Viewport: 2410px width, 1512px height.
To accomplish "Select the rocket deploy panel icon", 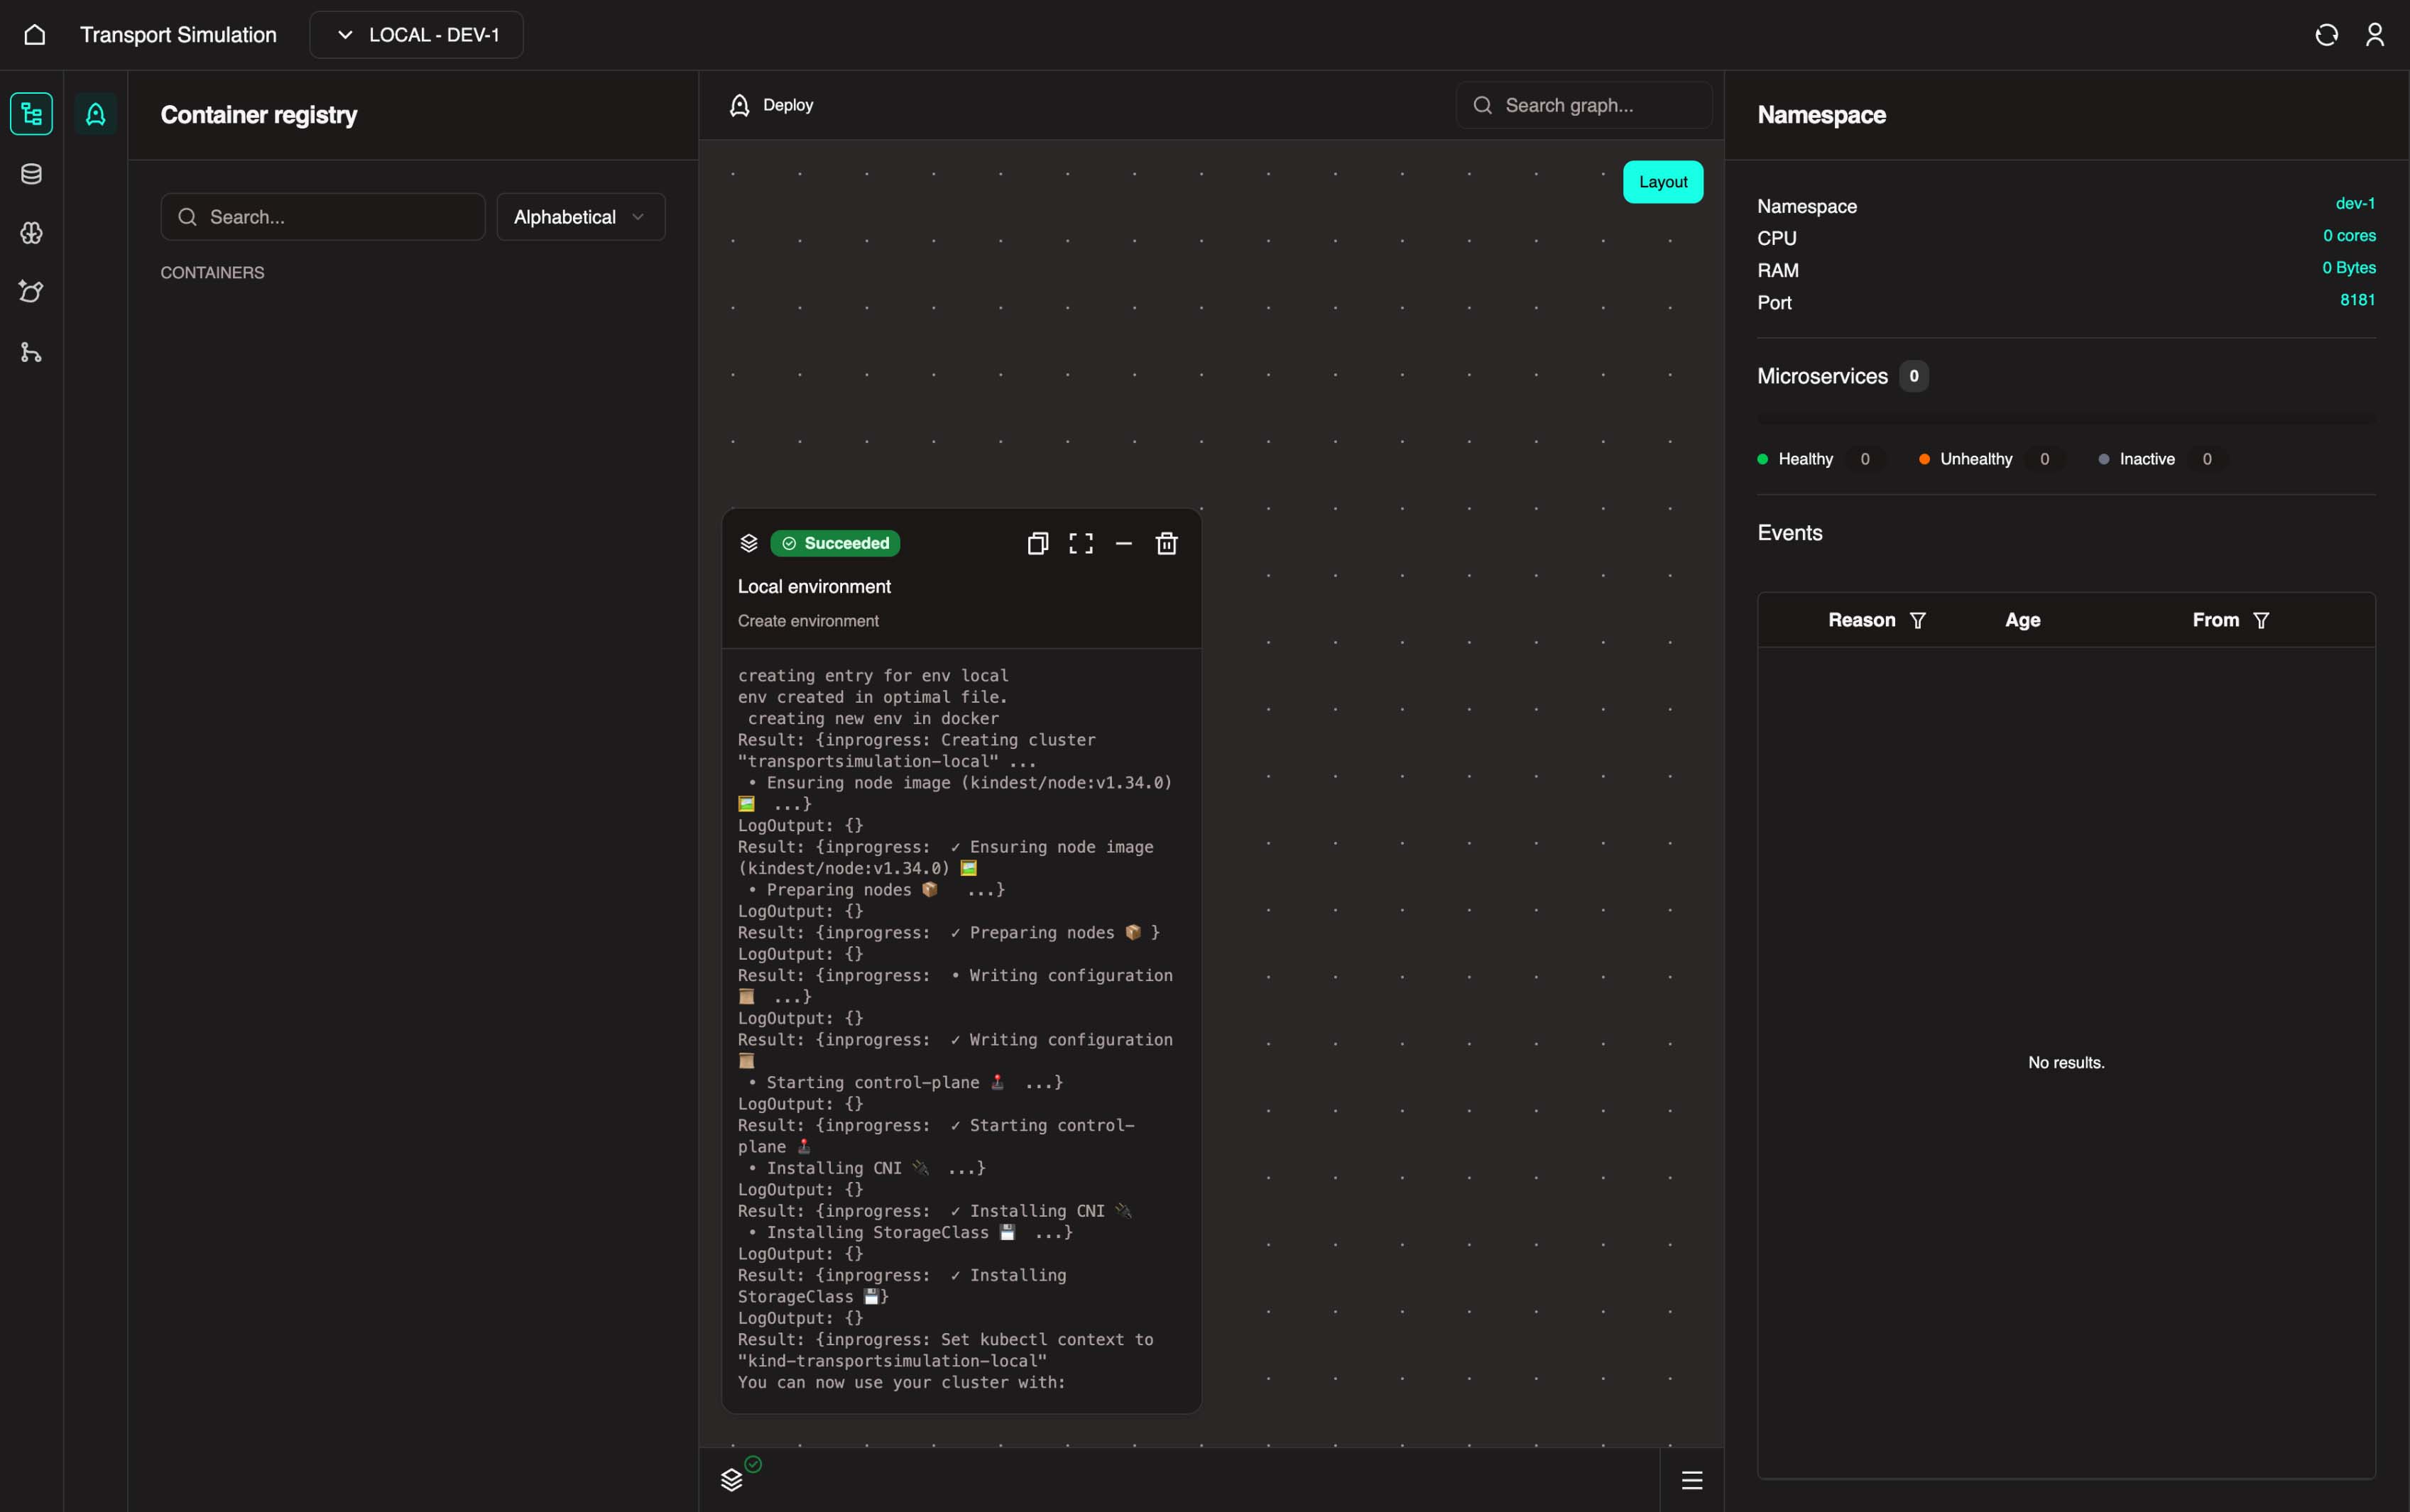I will 96,114.
